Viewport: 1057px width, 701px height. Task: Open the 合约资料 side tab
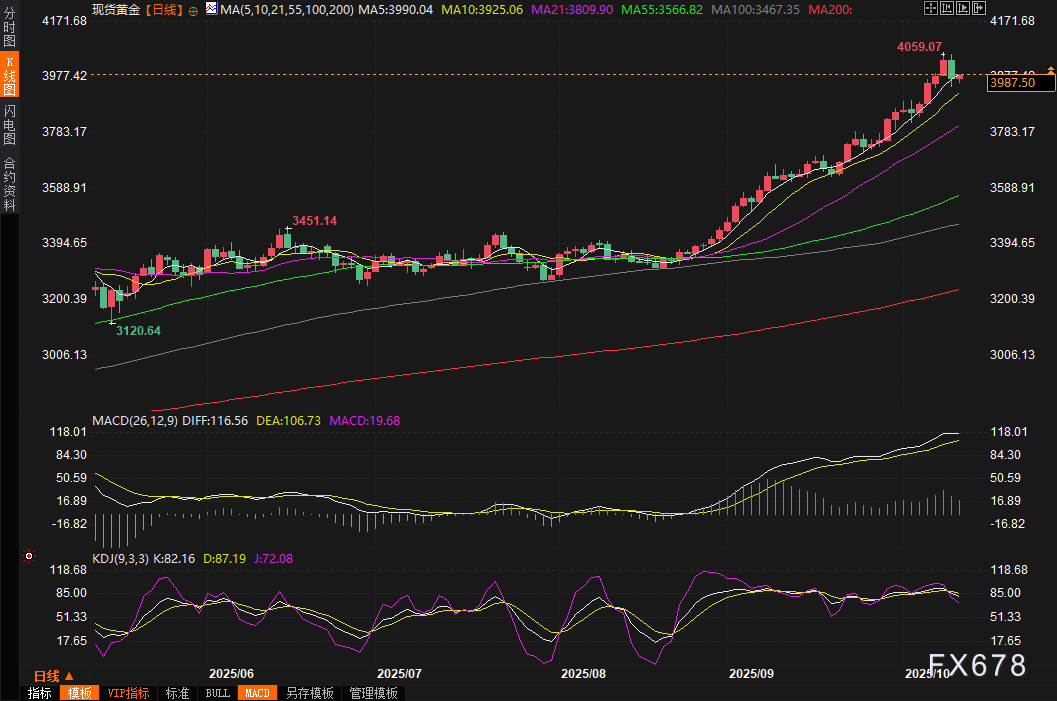(x=9, y=183)
